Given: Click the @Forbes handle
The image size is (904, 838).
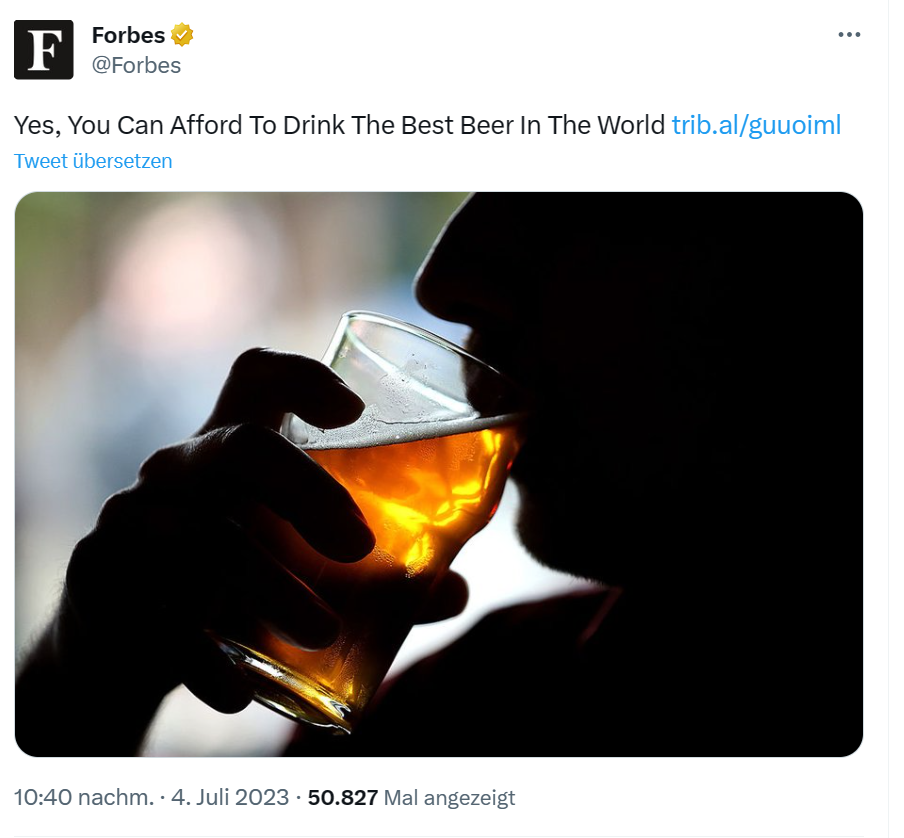Looking at the screenshot, I should pos(136,66).
